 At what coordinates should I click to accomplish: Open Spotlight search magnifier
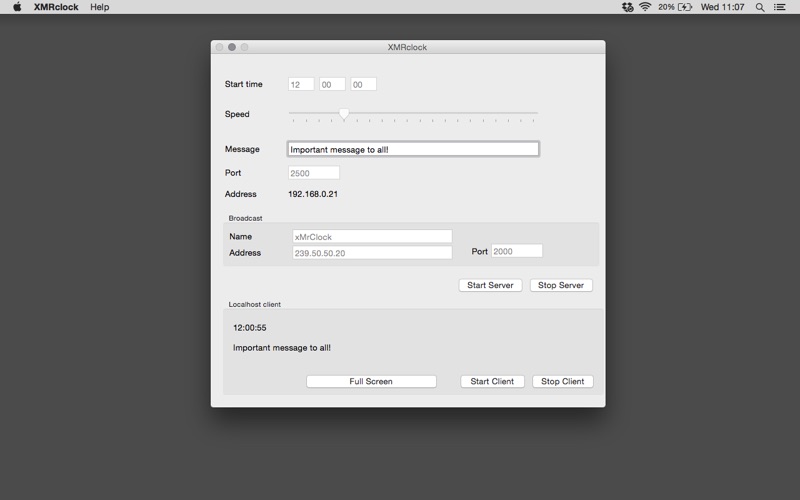[760, 7]
